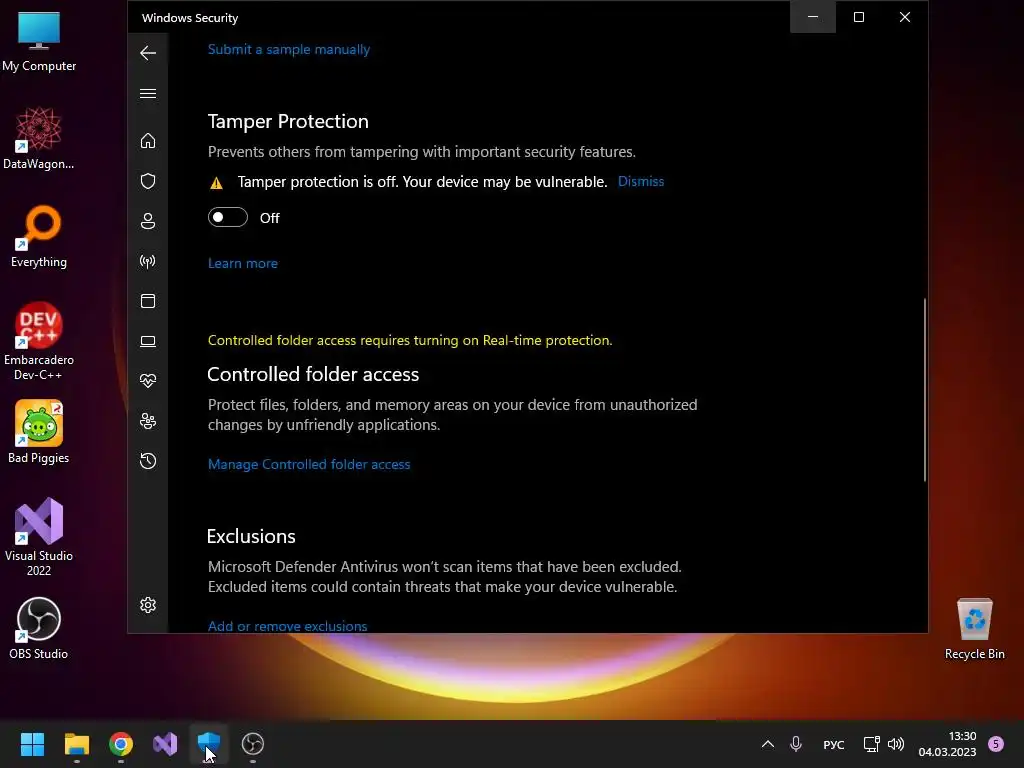Show hidden system tray icons
This screenshot has width=1024, height=768.
click(x=768, y=744)
